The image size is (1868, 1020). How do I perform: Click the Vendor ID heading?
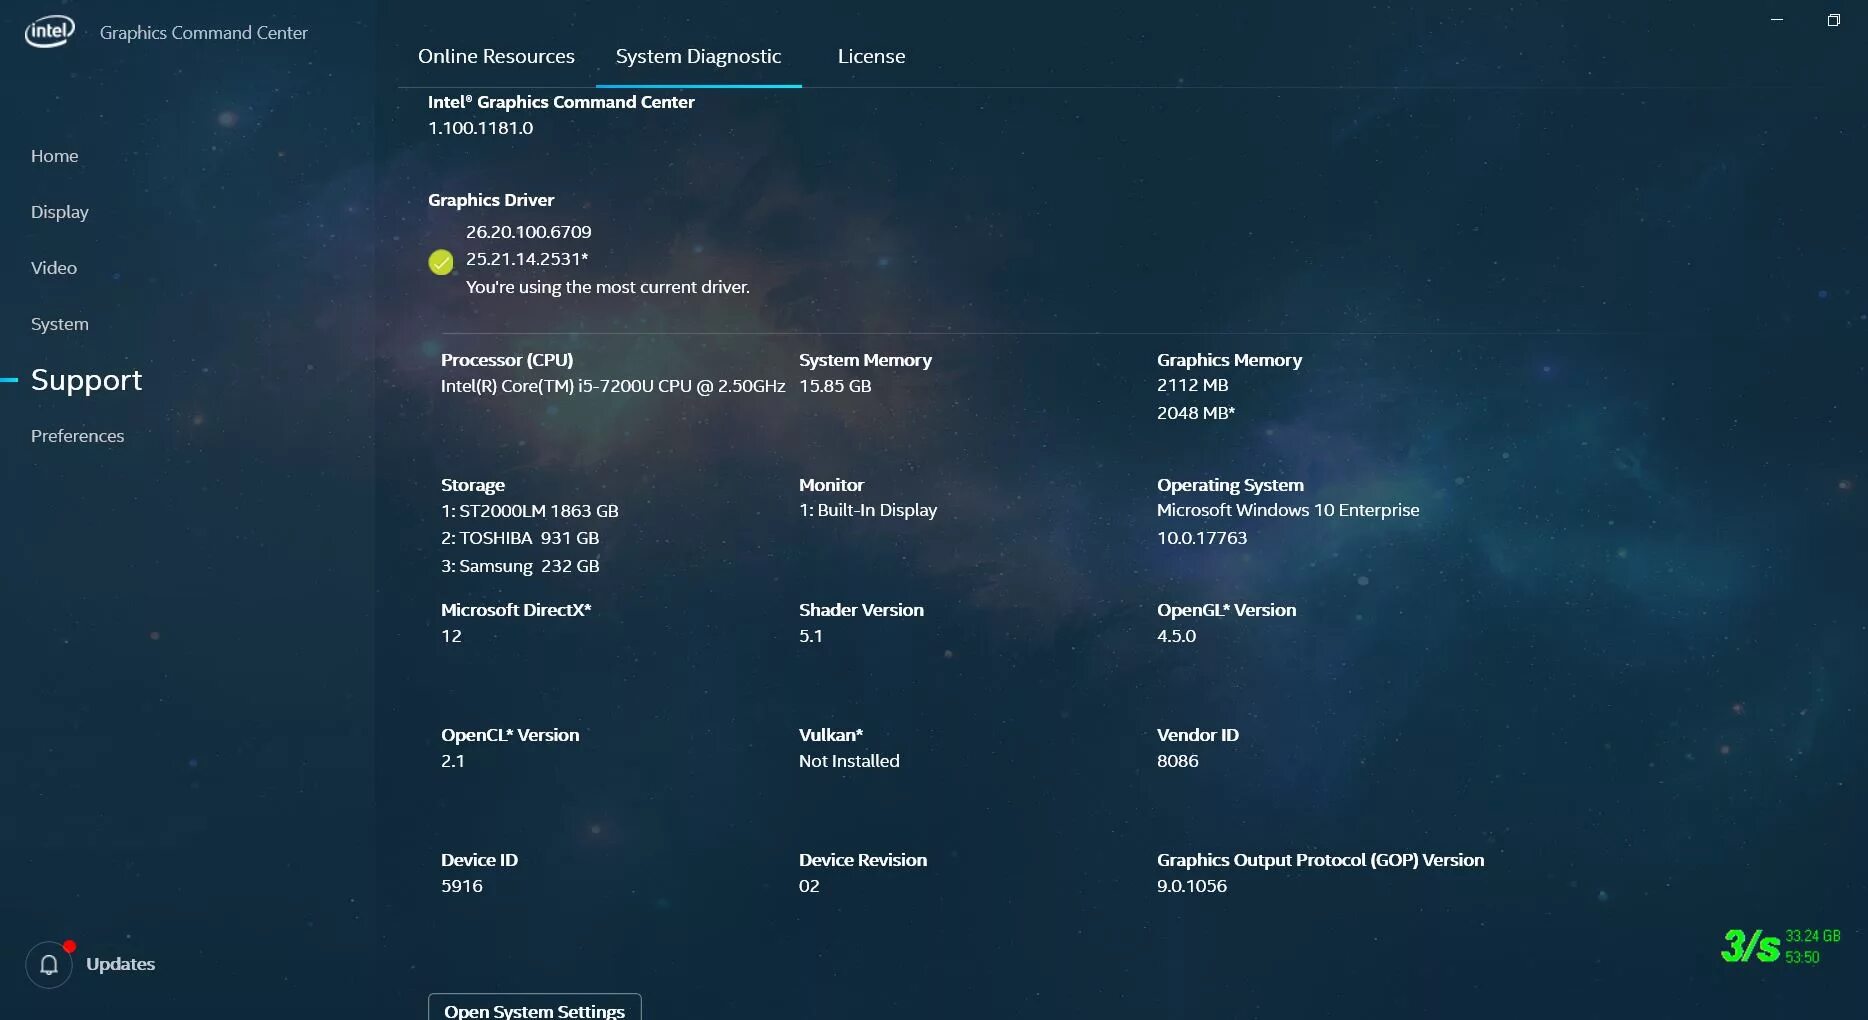coord(1198,735)
